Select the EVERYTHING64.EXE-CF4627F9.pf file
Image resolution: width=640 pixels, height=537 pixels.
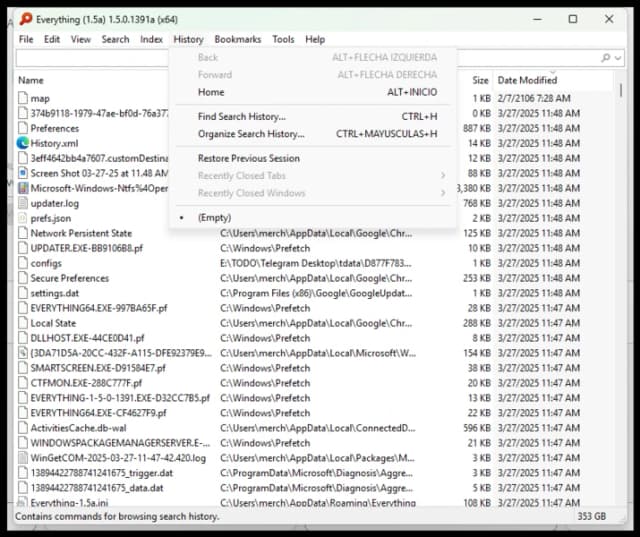pos(98,413)
